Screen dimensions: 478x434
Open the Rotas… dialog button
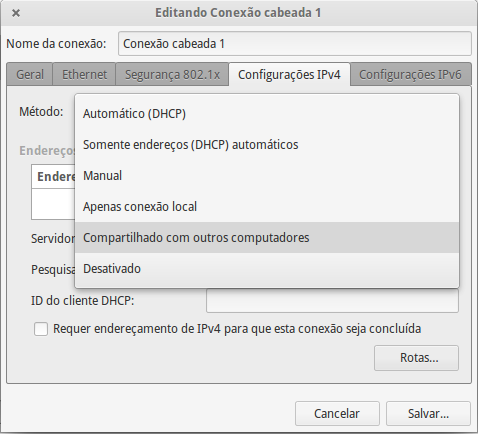coord(416,358)
